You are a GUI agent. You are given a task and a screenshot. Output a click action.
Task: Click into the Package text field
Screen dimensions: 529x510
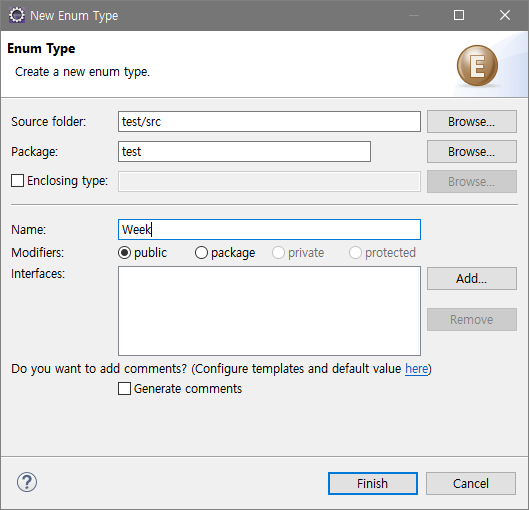click(x=244, y=151)
